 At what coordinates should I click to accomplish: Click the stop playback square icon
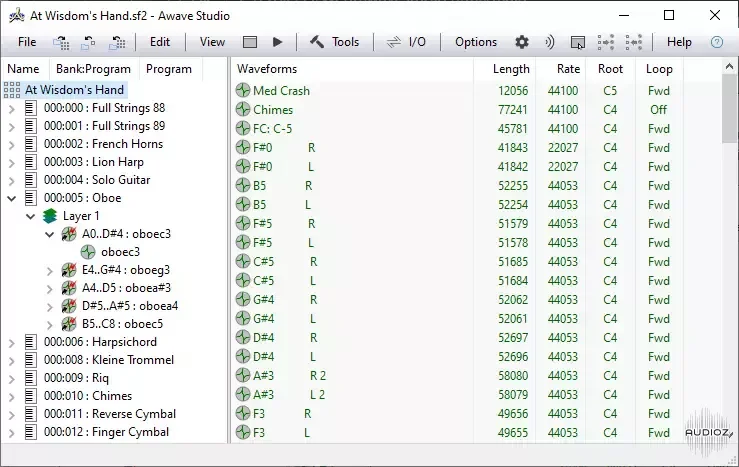250,42
